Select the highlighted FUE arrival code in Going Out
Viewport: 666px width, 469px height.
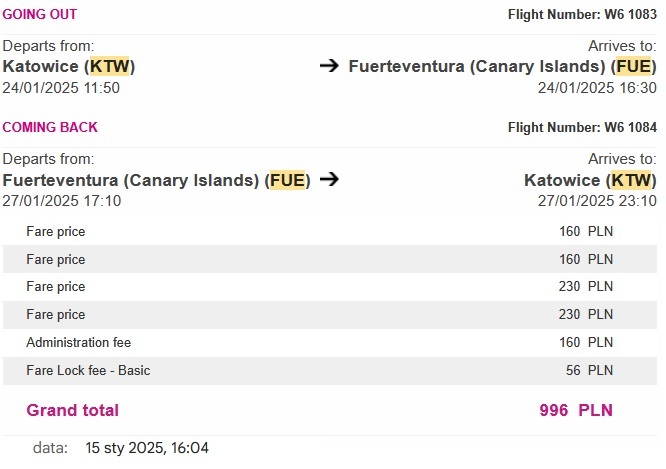click(x=634, y=66)
